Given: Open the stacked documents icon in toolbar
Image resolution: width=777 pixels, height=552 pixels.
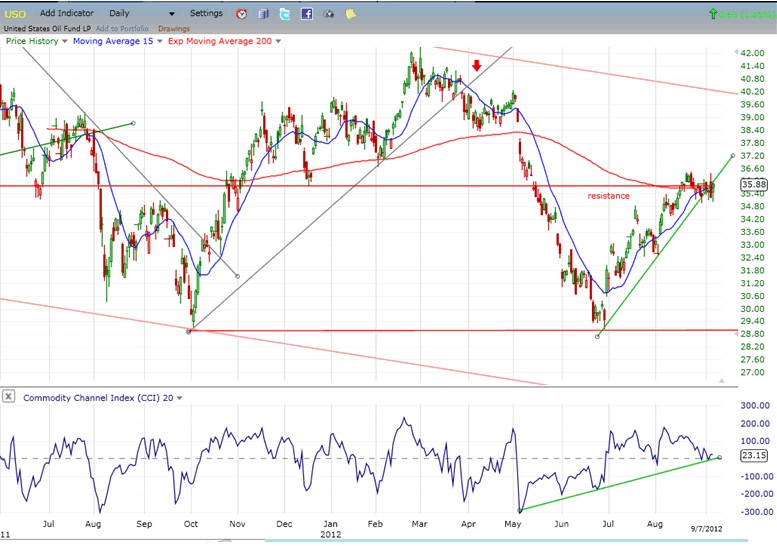Looking at the screenshot, I should 263,14.
